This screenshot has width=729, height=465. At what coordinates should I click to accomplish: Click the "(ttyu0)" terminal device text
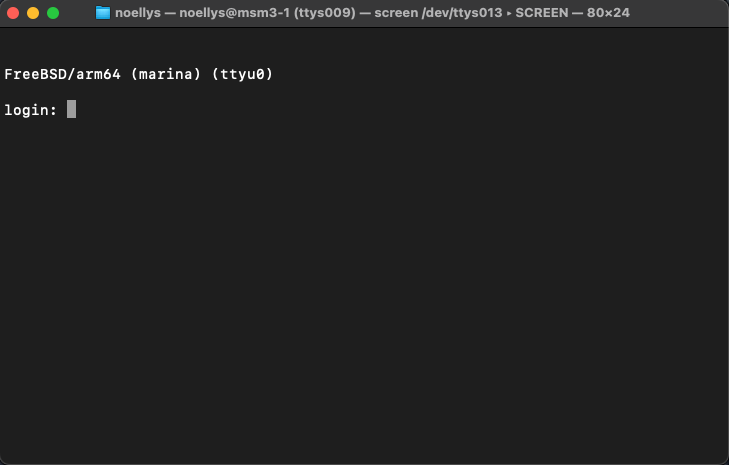click(x=240, y=75)
